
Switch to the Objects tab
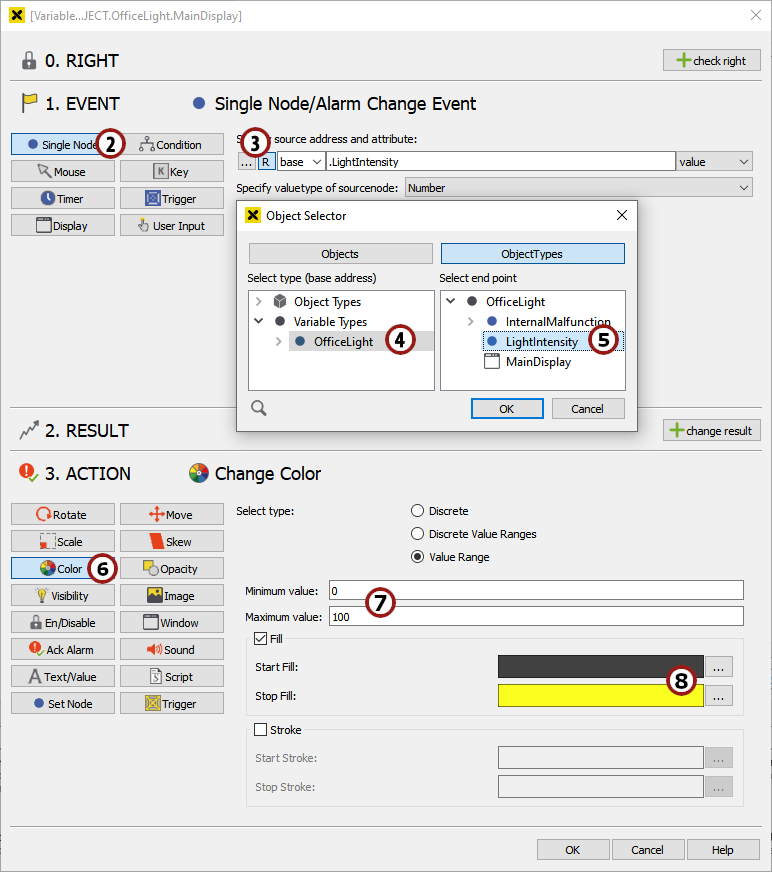[340, 254]
